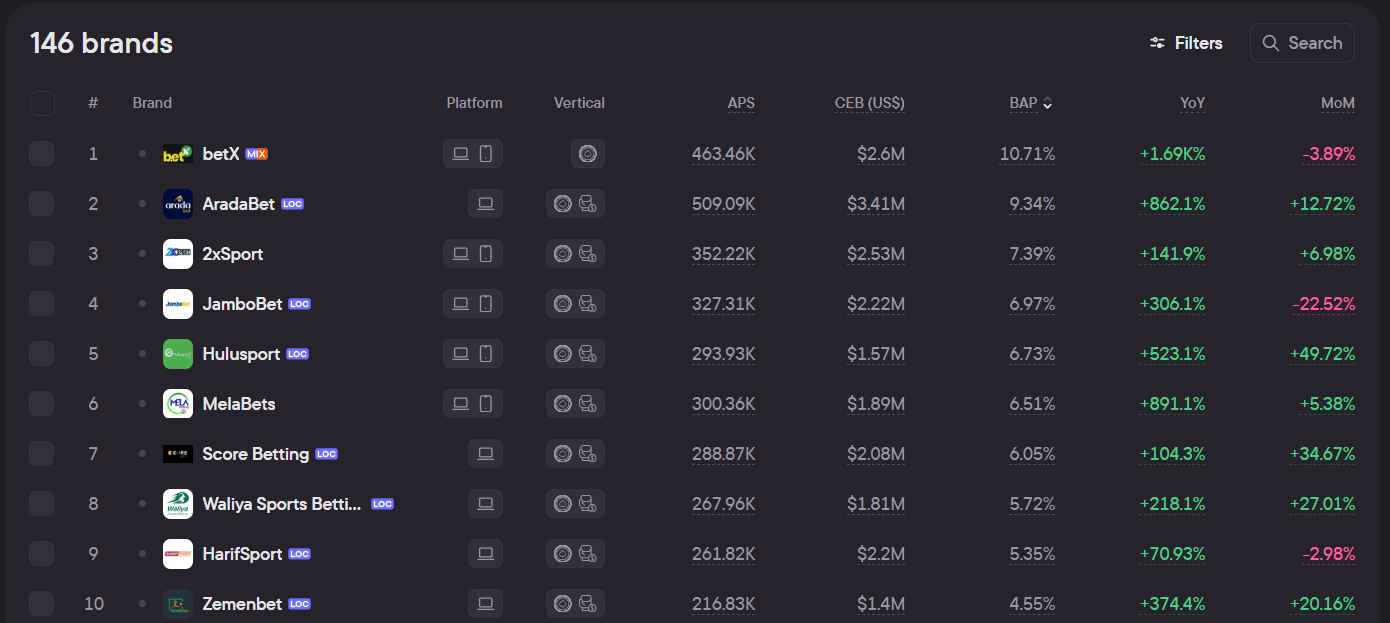Click the APS column header
Screen dimensions: 1390x623
click(741, 103)
